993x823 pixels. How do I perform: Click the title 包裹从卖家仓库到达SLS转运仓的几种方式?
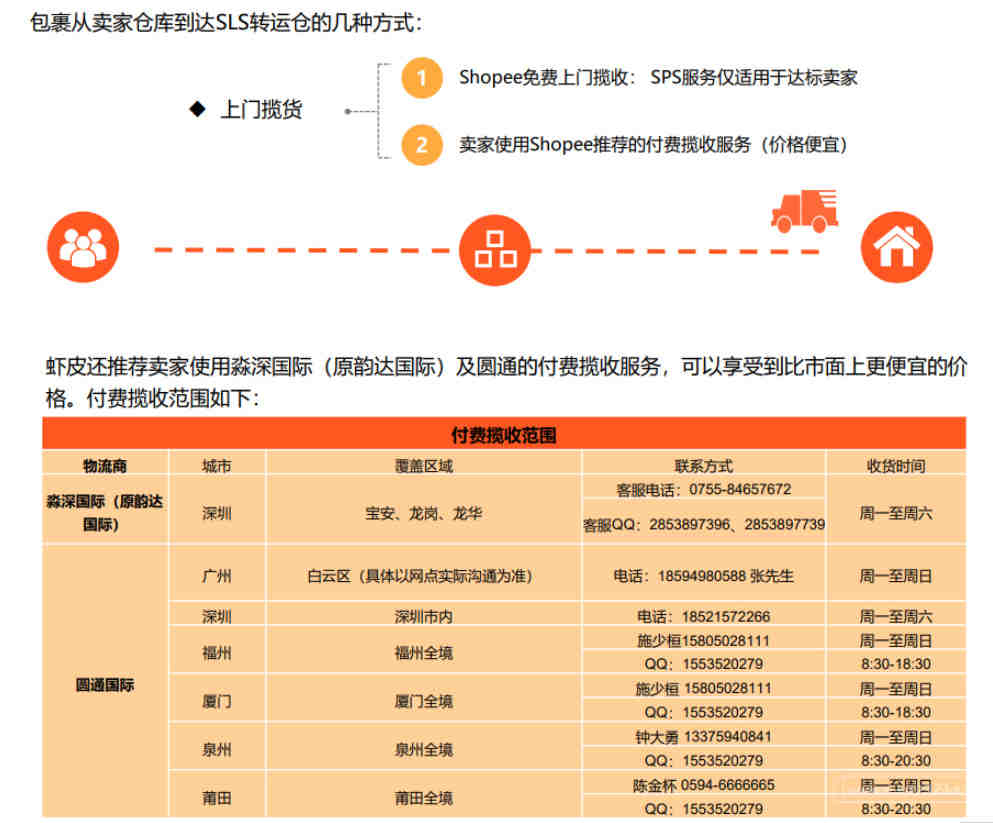pos(225,23)
